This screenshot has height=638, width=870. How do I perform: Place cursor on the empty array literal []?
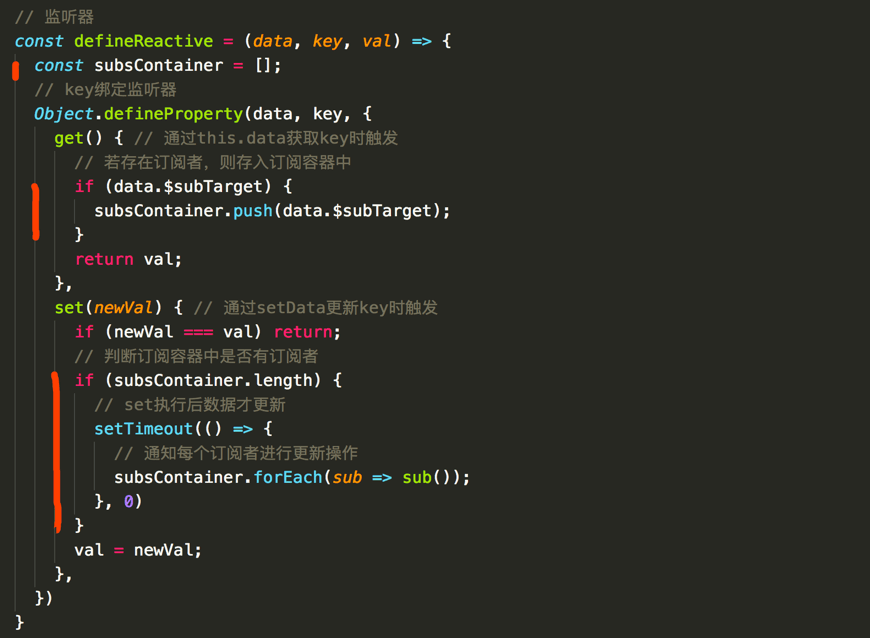pyautogui.click(x=267, y=66)
